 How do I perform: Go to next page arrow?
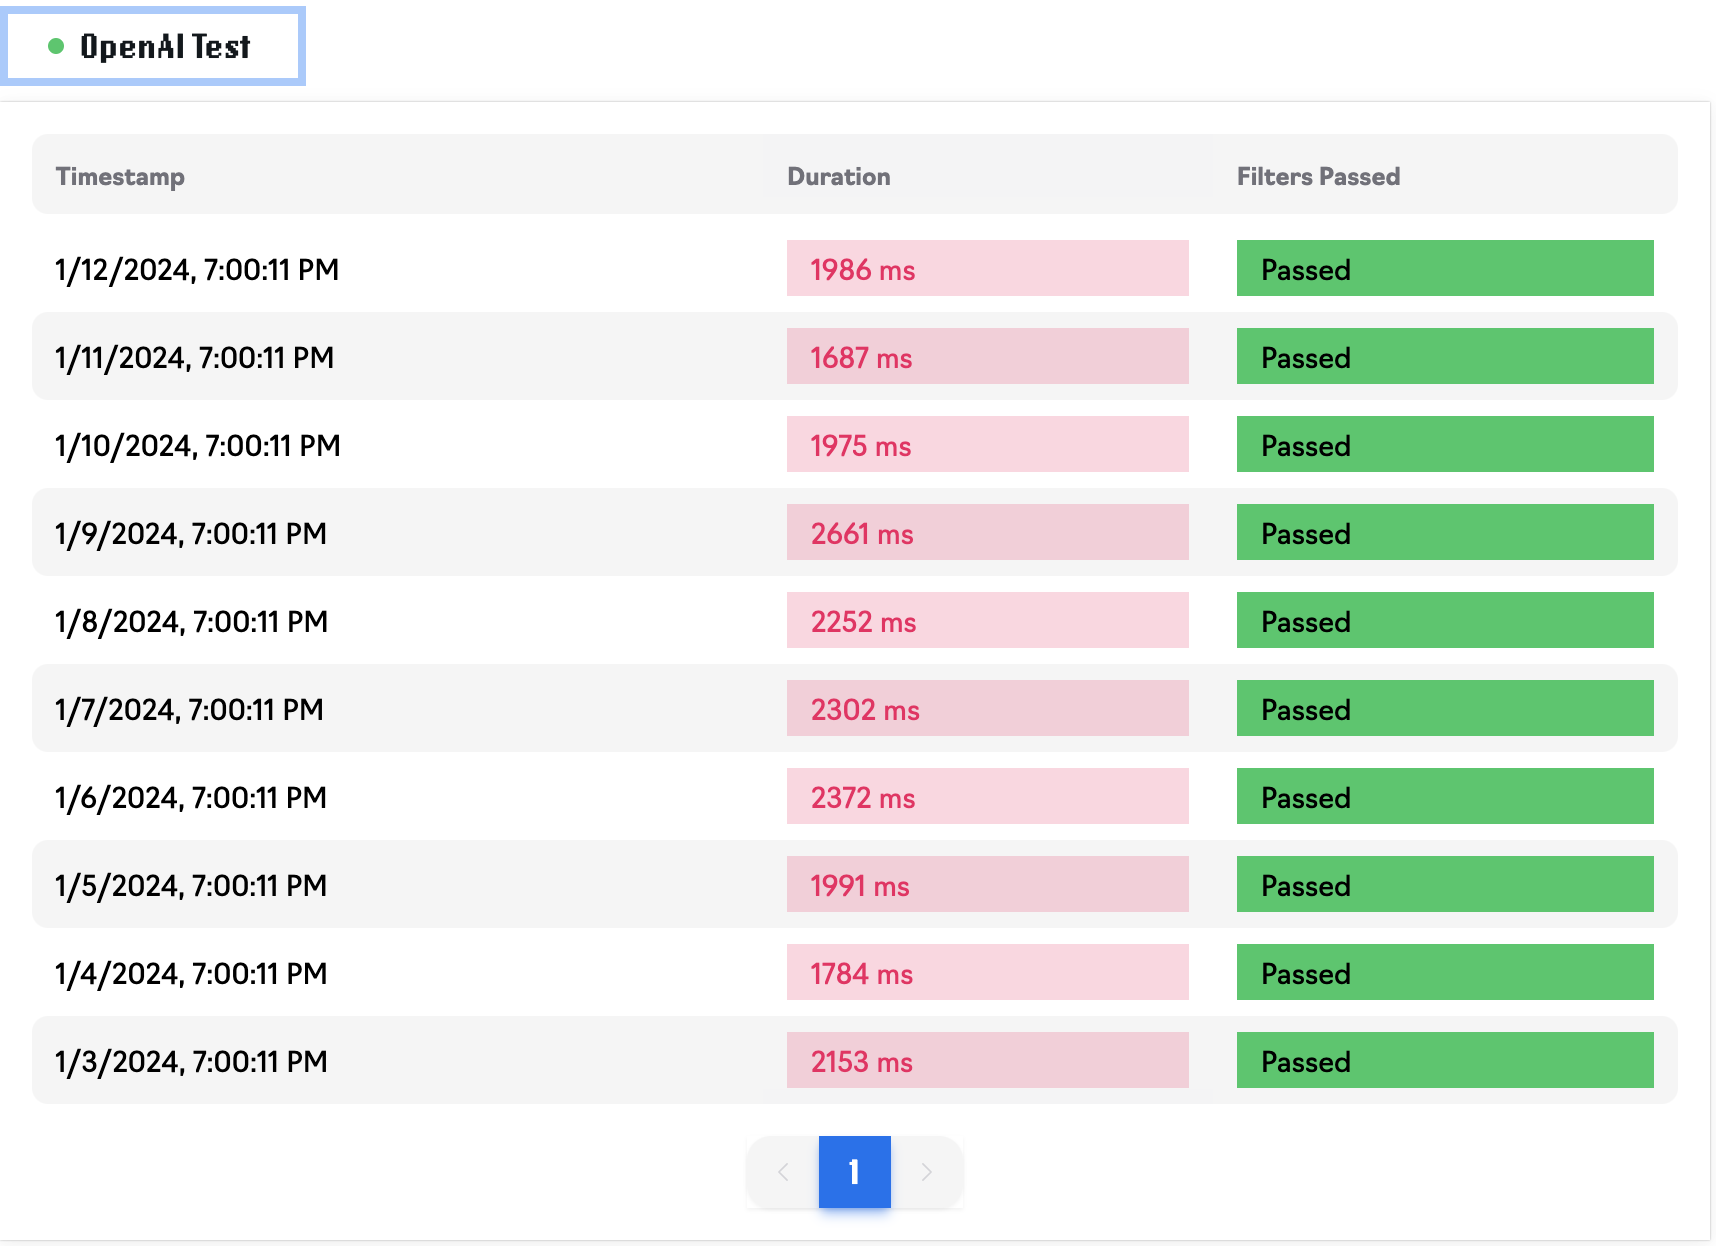(927, 1172)
